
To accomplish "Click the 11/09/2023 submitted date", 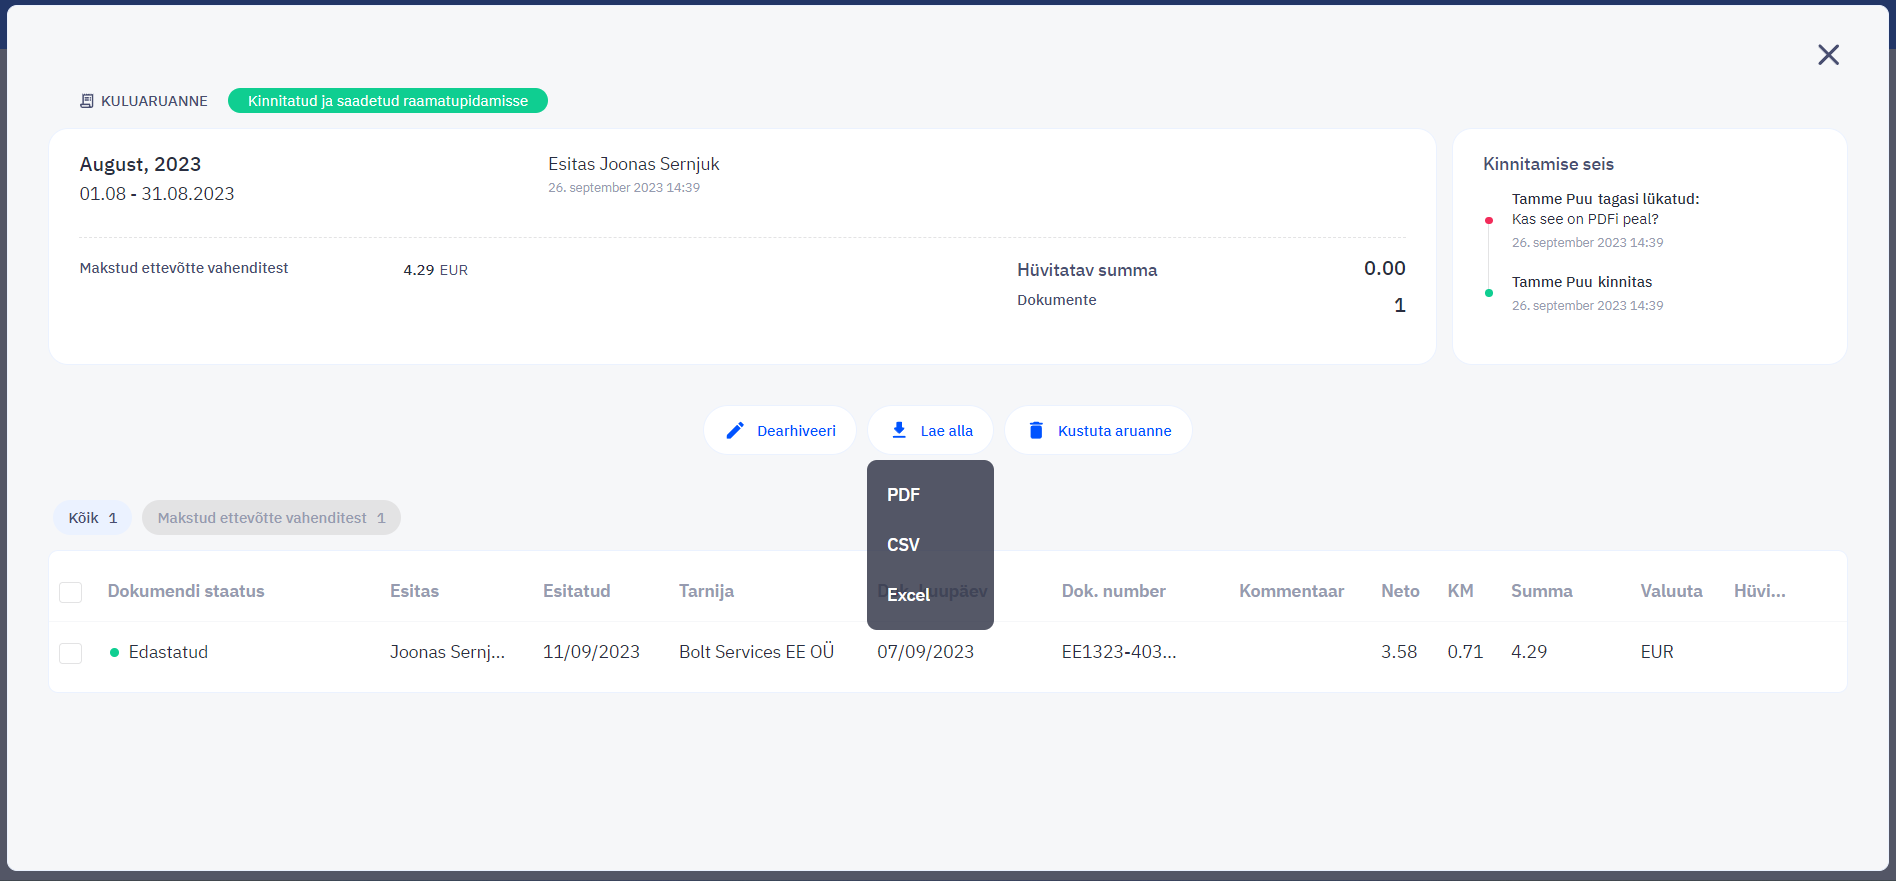I will pos(591,652).
